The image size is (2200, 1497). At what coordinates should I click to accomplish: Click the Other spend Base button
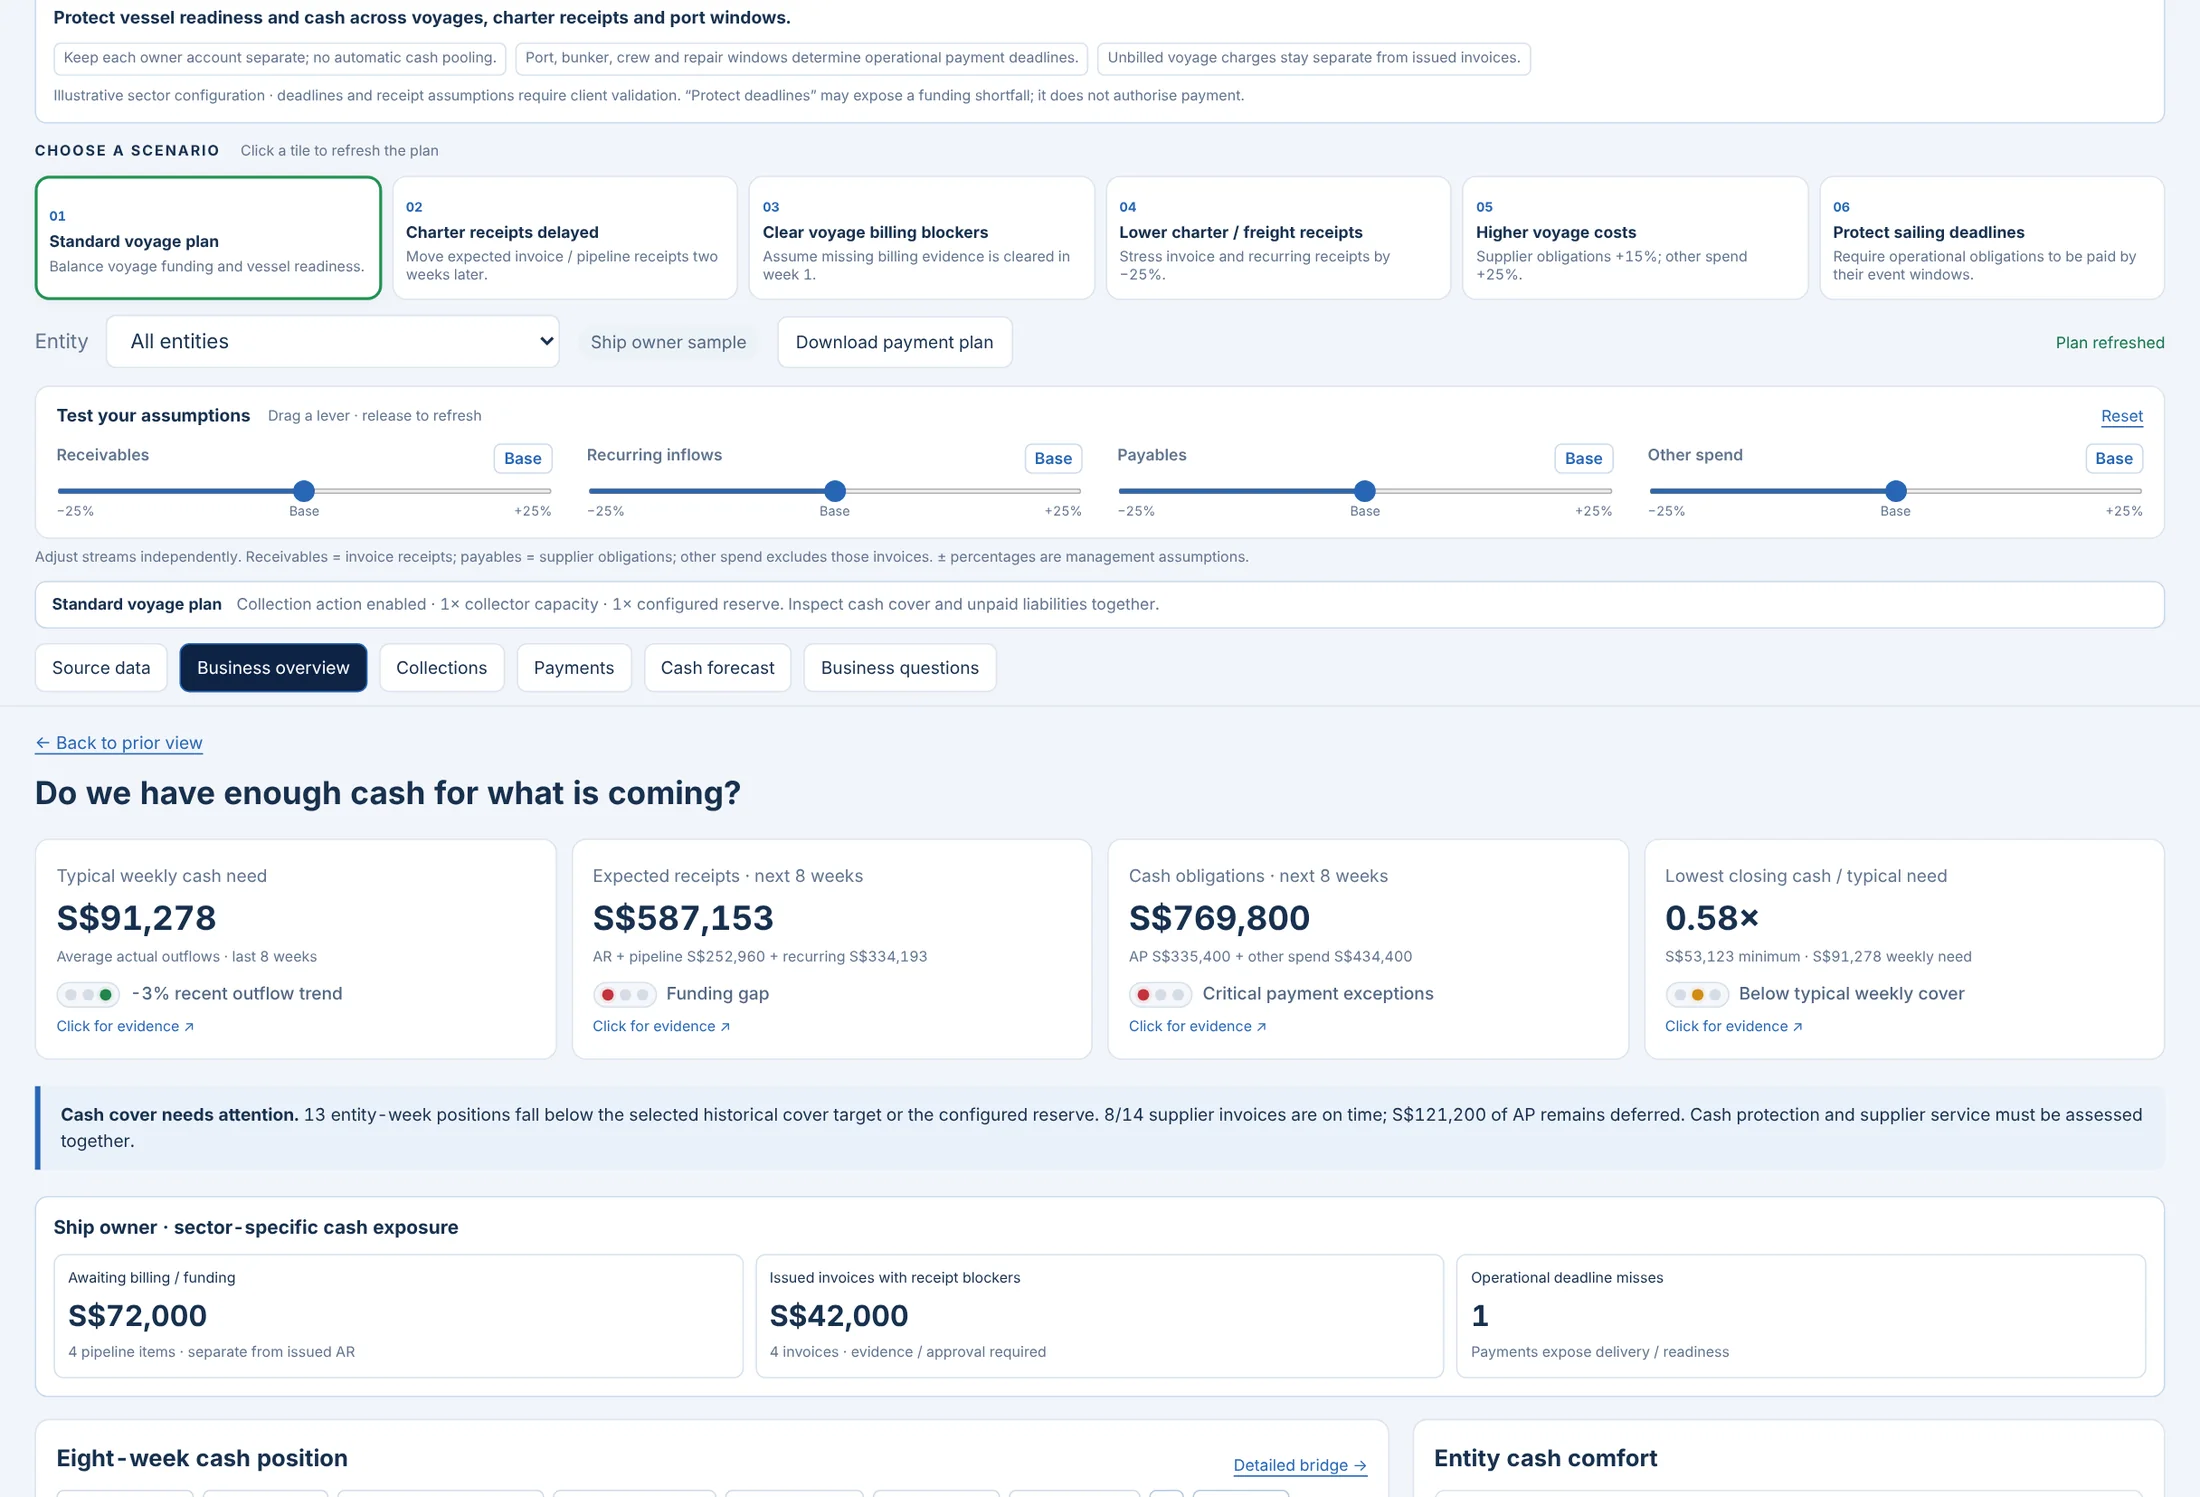coord(2113,458)
